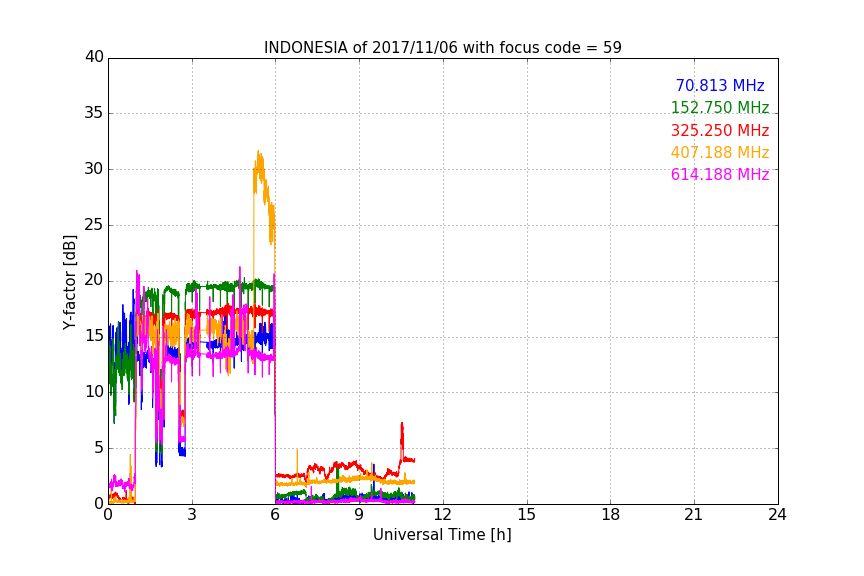Select the 614.188 MHz legend label
This screenshot has width=864, height=576.
tap(720, 174)
